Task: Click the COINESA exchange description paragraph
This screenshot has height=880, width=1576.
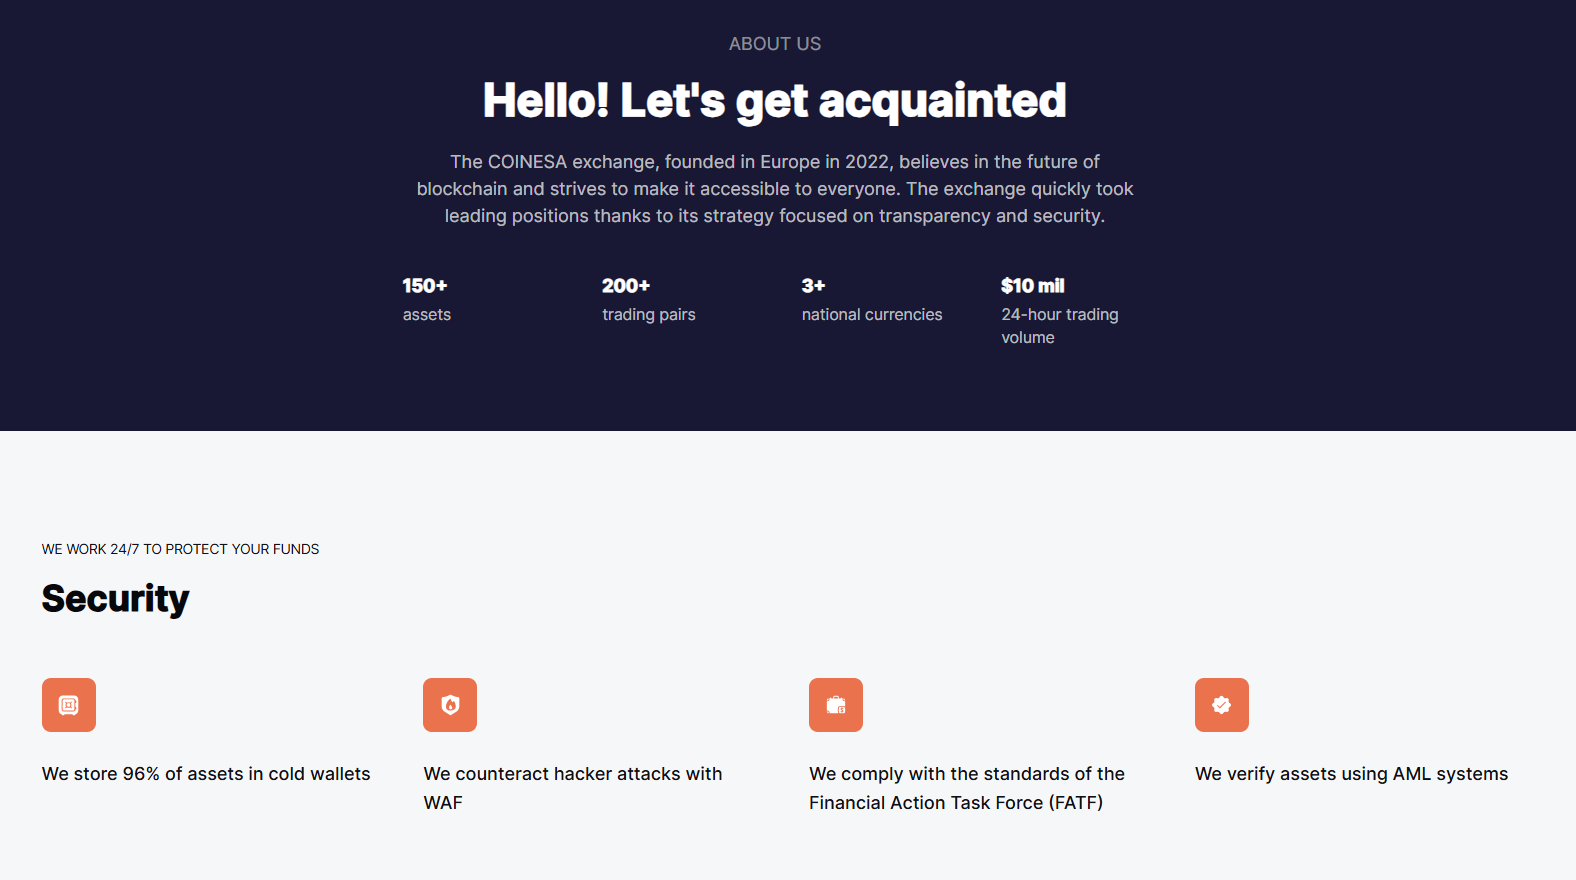Action: 774,189
